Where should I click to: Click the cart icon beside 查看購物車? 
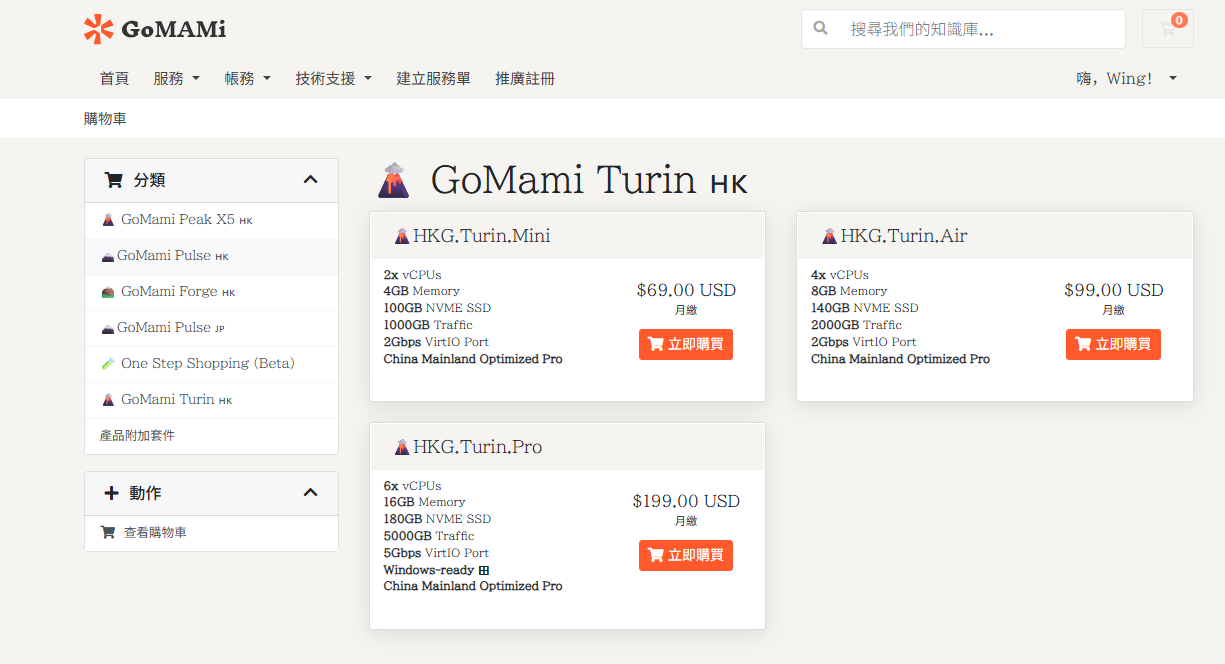click(108, 532)
